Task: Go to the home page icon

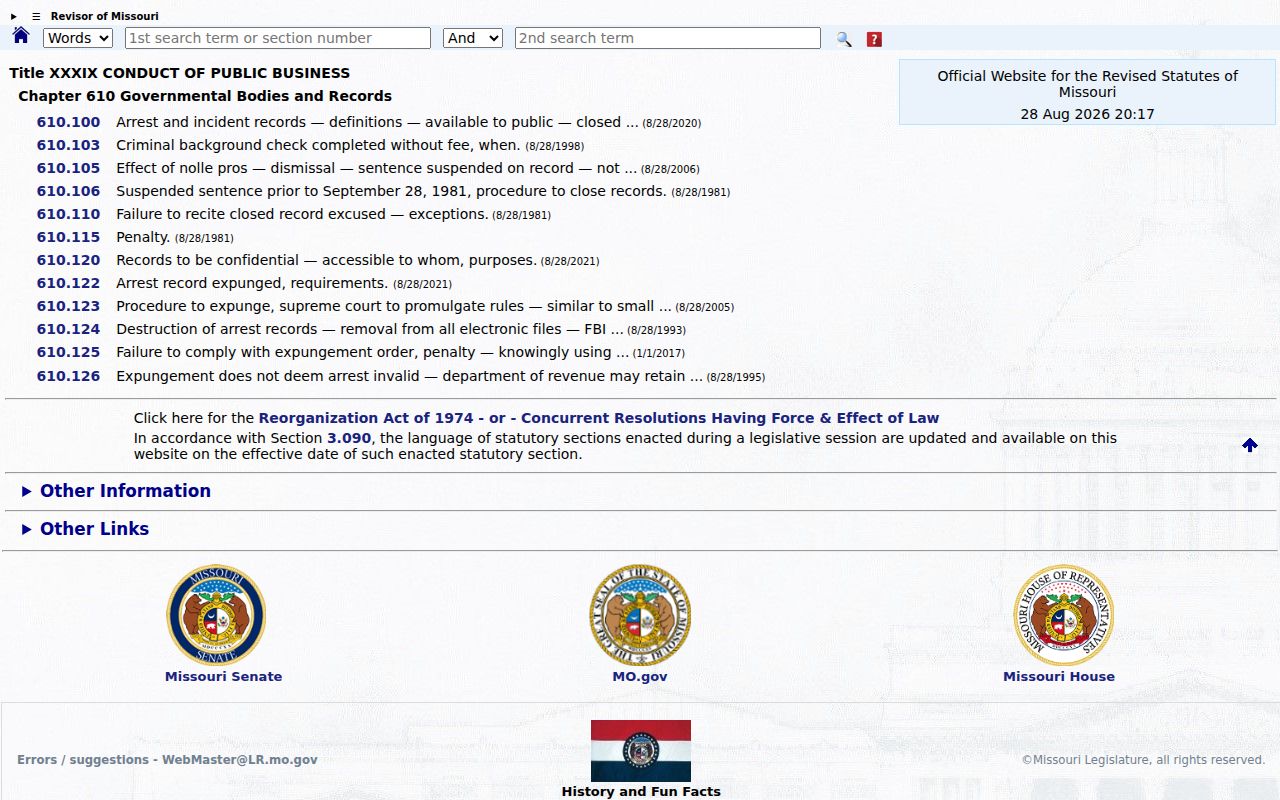Action: (21, 36)
